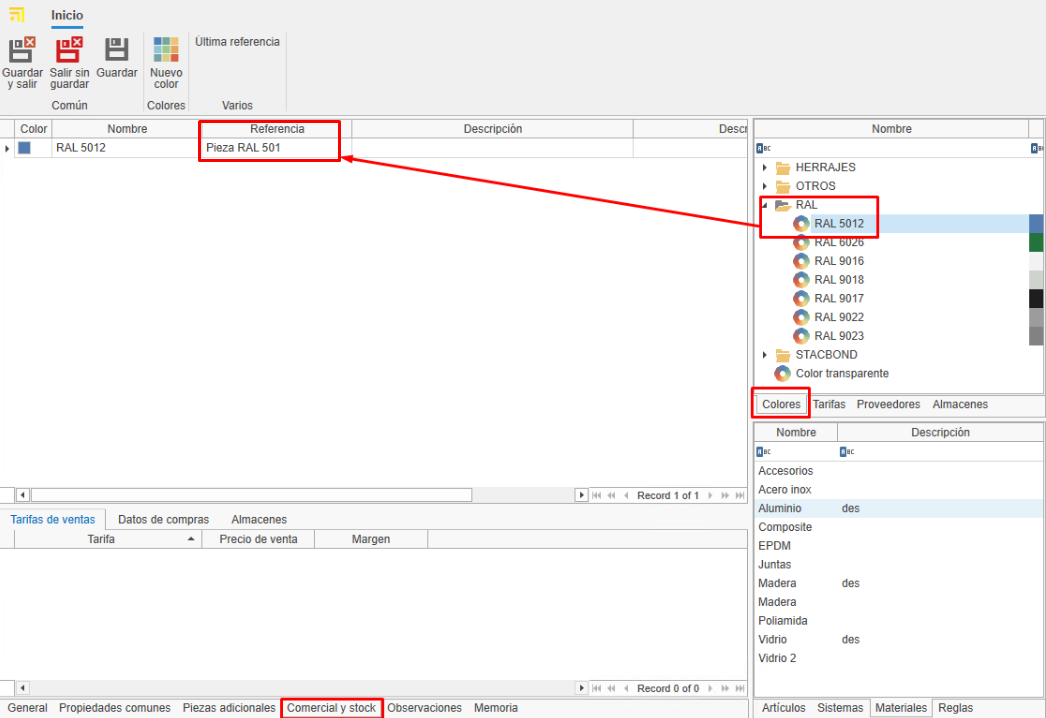1046x718 pixels.
Task: Expand the RAL 5012 grid row indicator
Action: tap(7, 148)
